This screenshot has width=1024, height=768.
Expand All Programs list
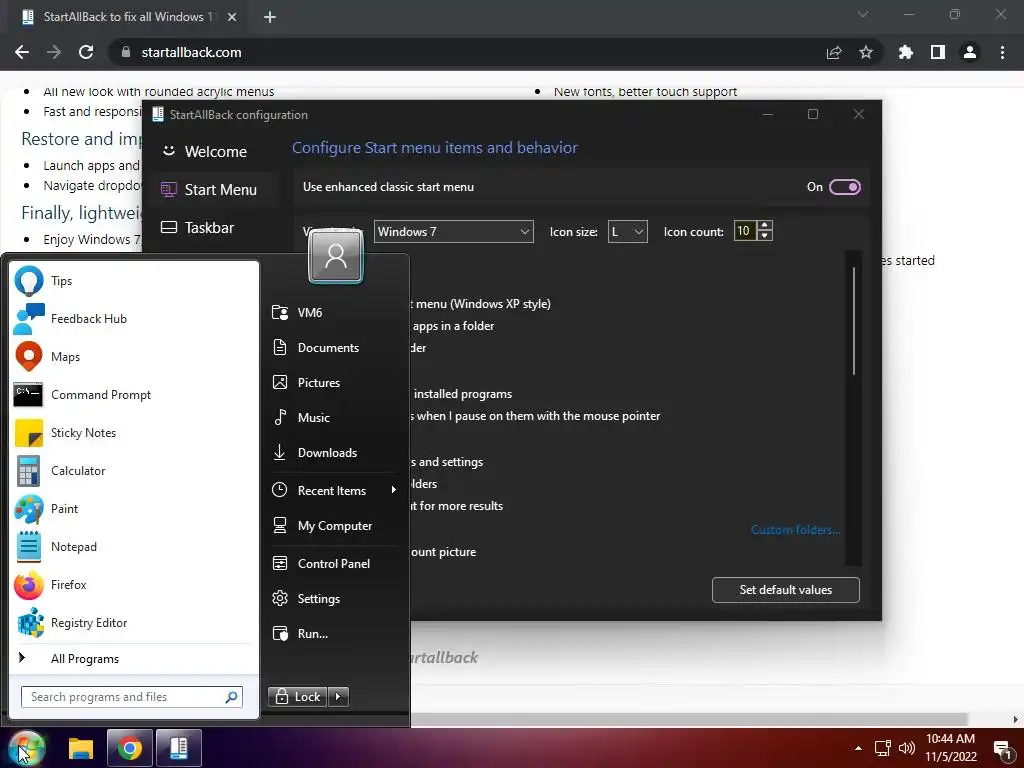click(134, 658)
